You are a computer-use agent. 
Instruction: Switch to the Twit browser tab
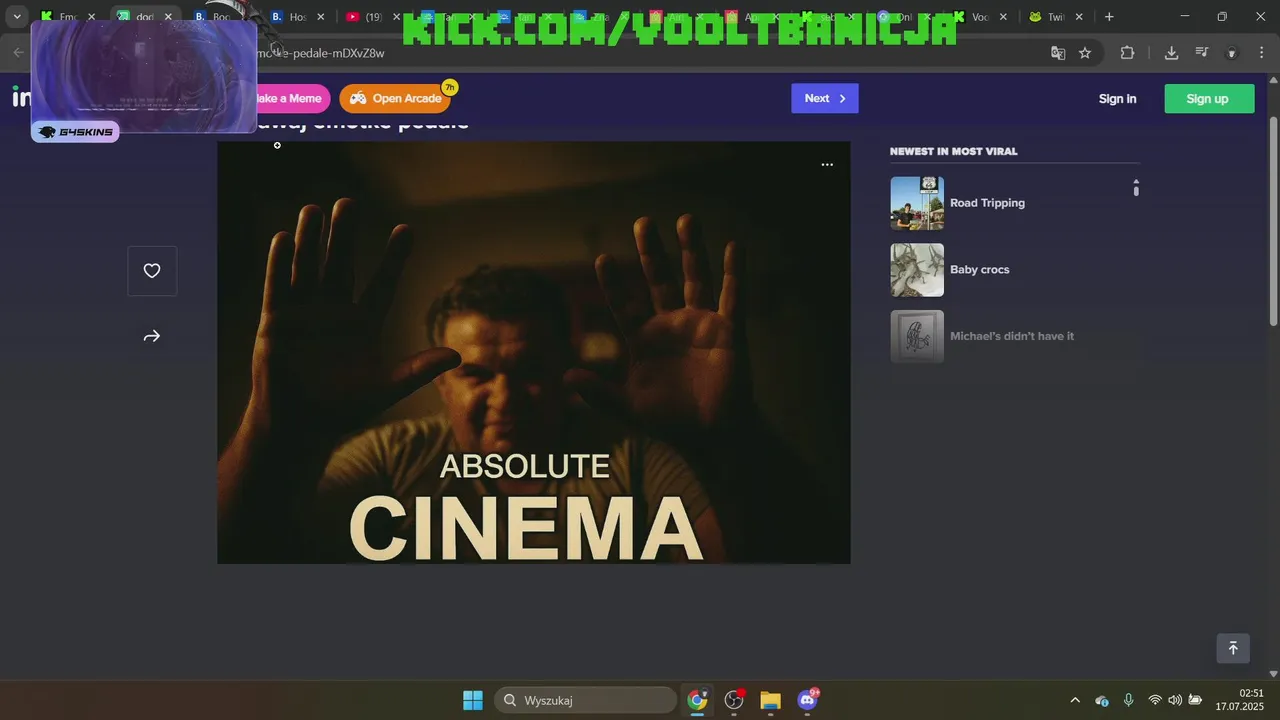pyautogui.click(x=1055, y=17)
